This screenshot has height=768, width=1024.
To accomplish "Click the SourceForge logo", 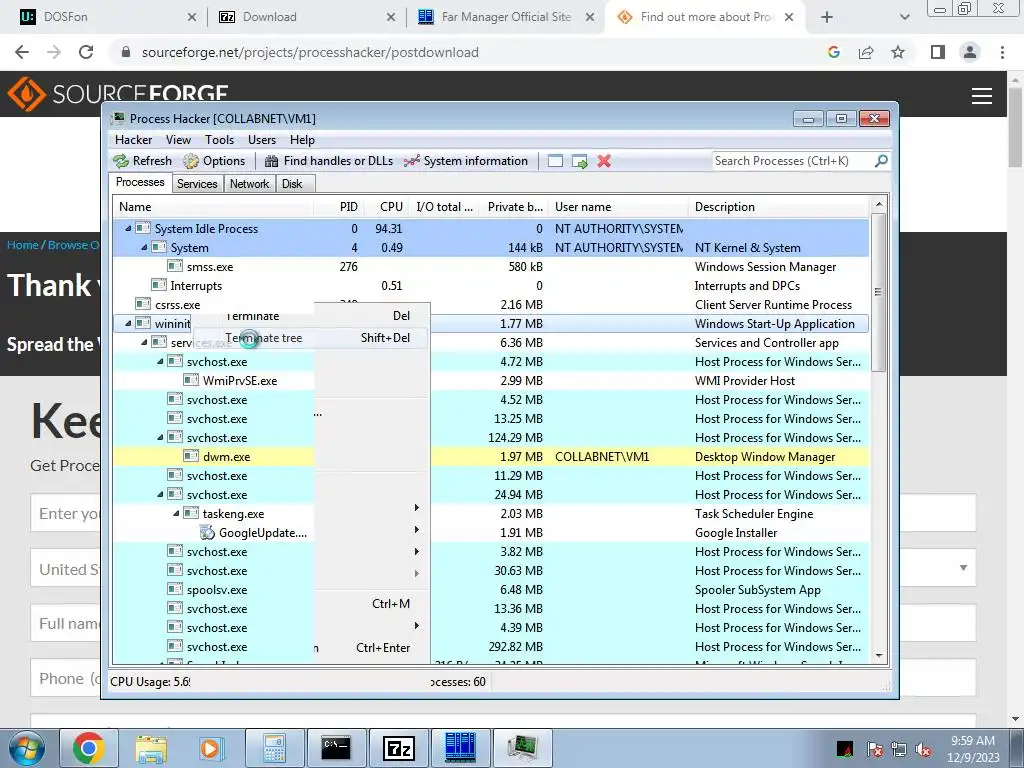I will tap(118, 93).
